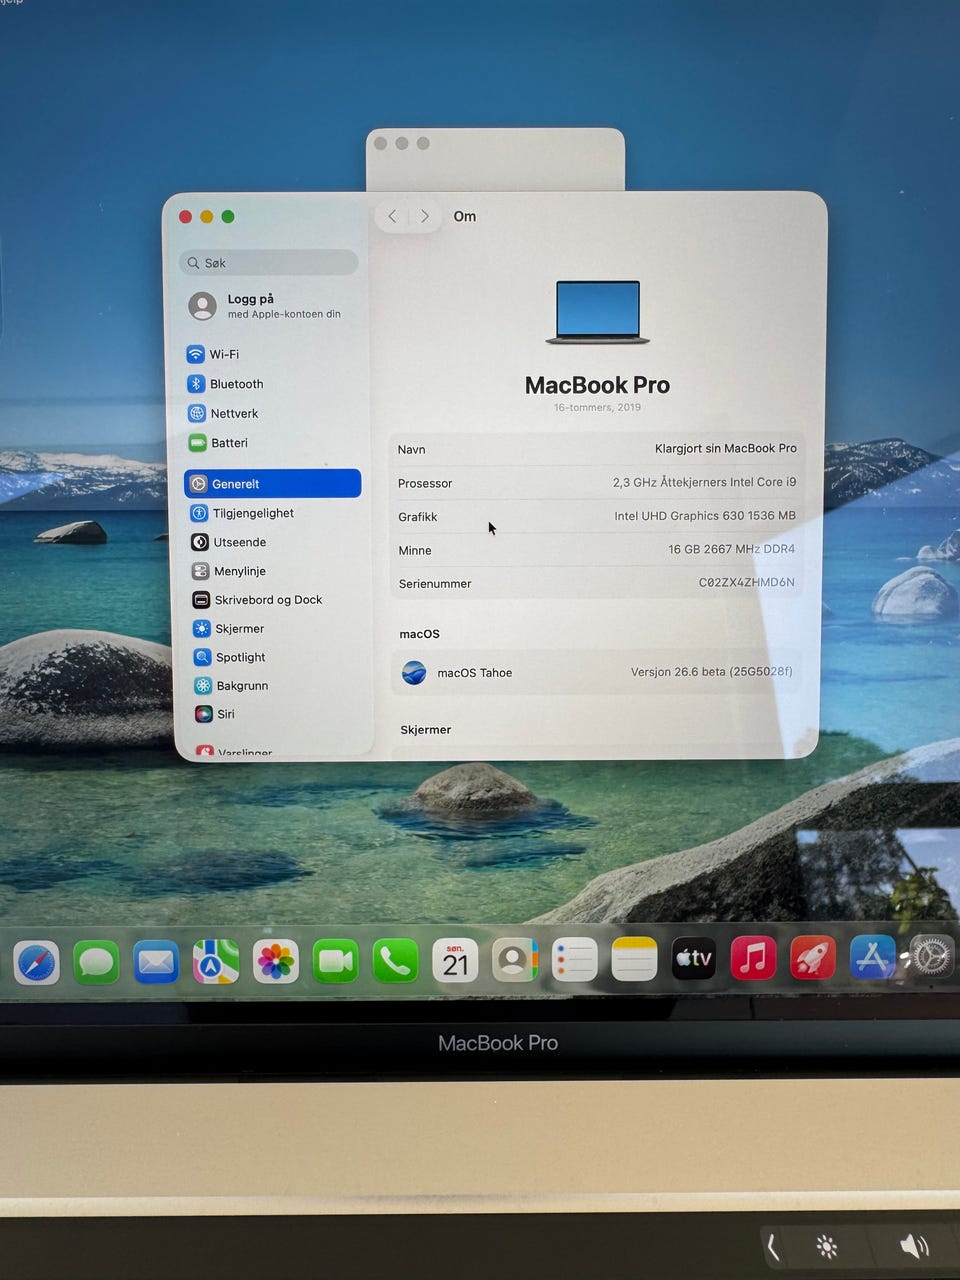
Task: Open Nettverk settings in sidebar
Action: (x=223, y=413)
